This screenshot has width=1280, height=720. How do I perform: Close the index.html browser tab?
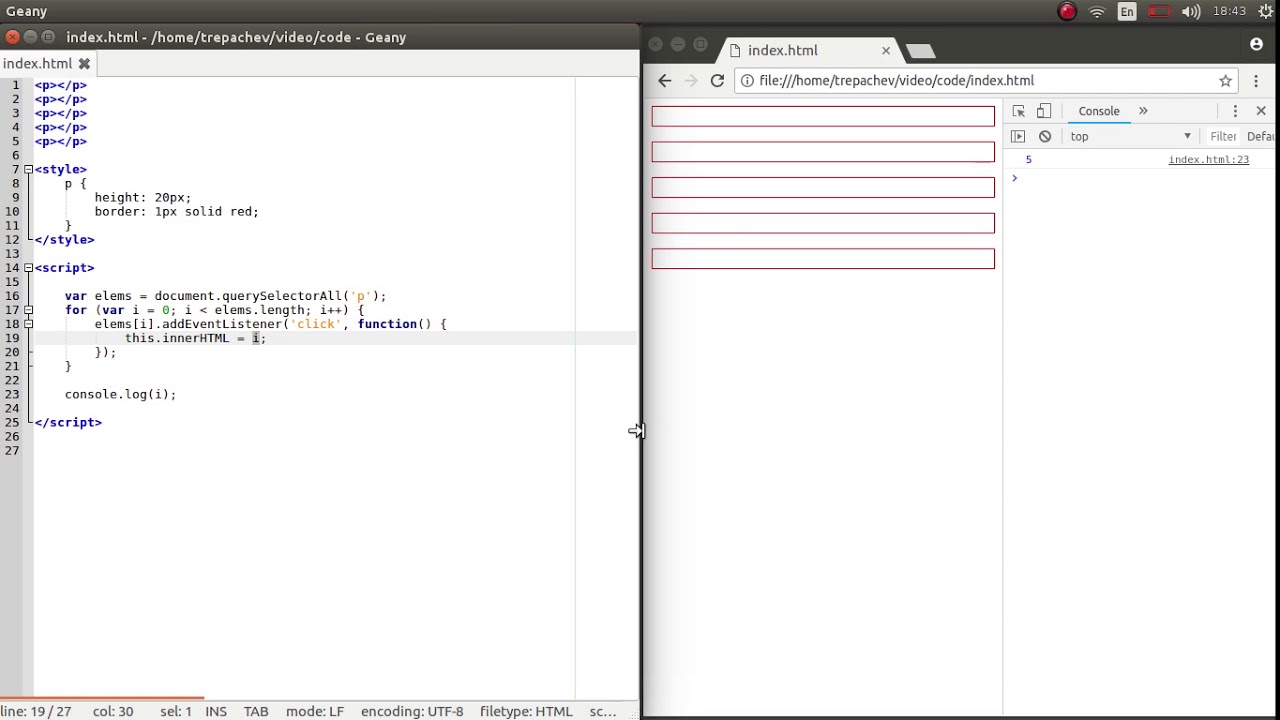coord(885,50)
